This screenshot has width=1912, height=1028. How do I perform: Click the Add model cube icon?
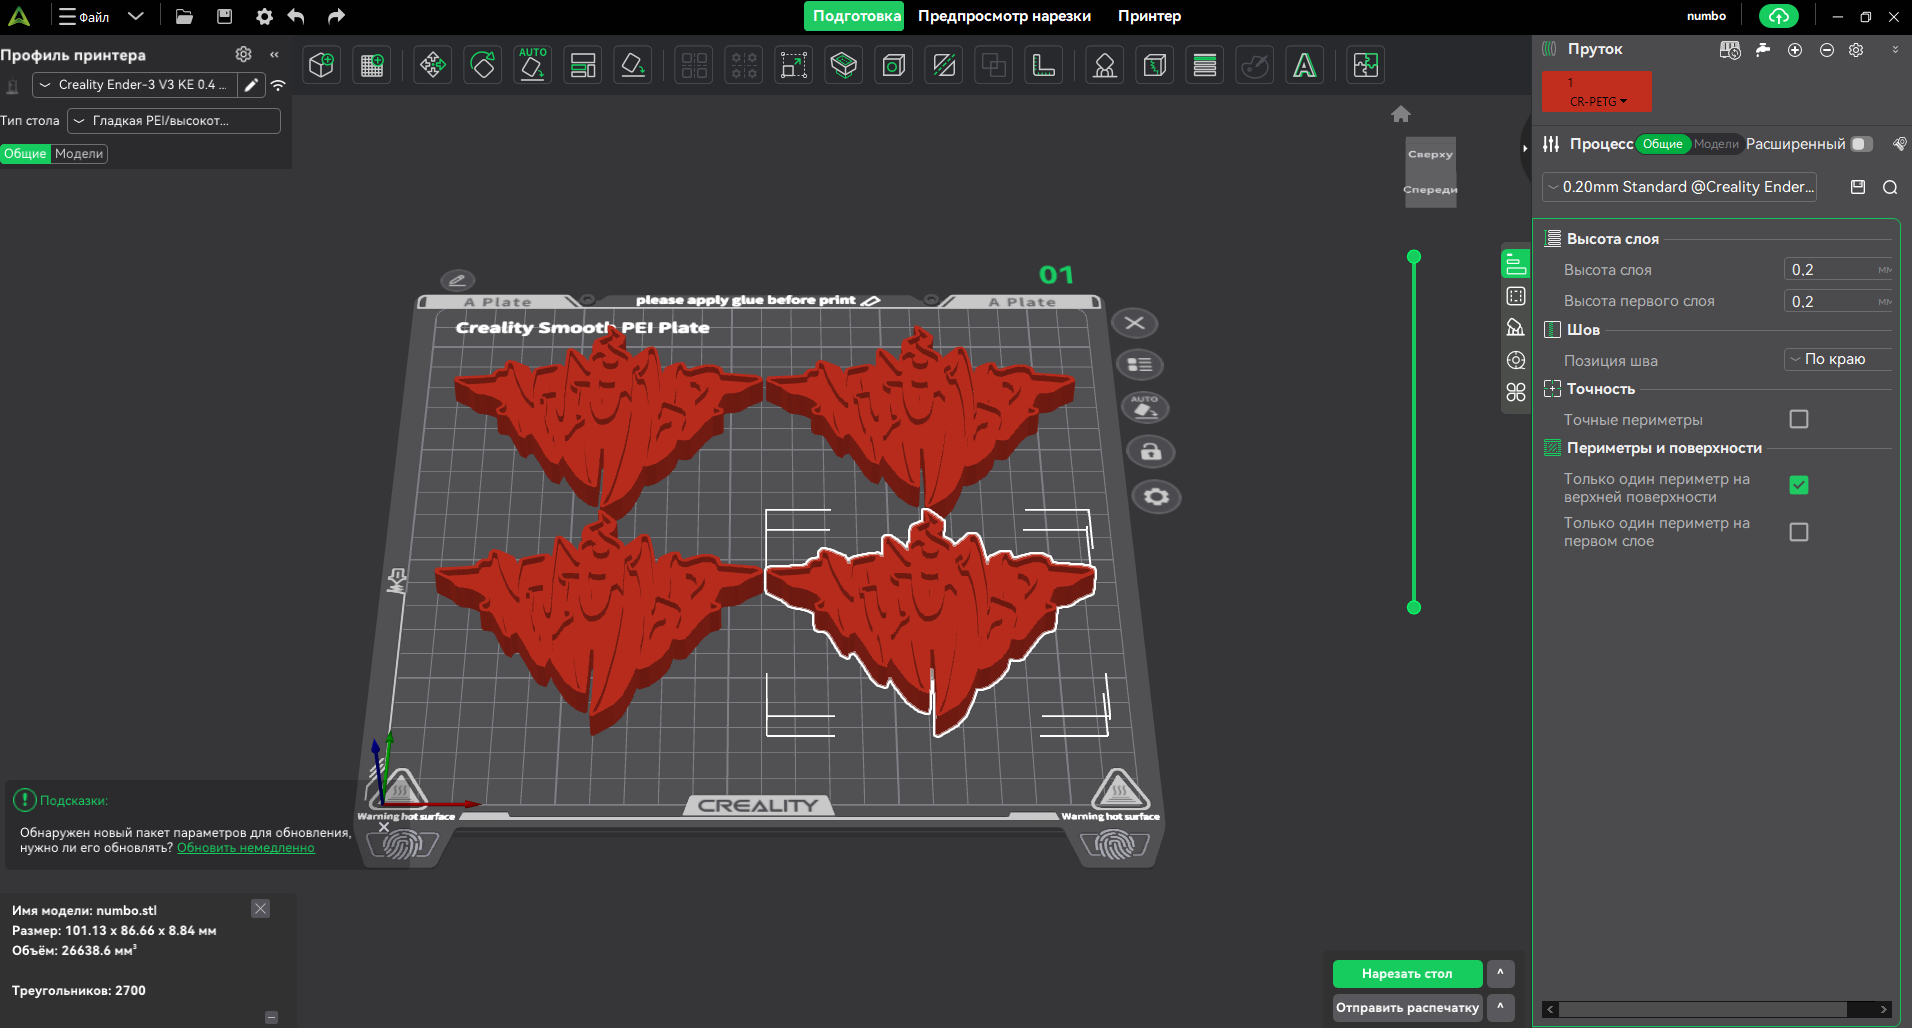[x=321, y=66]
